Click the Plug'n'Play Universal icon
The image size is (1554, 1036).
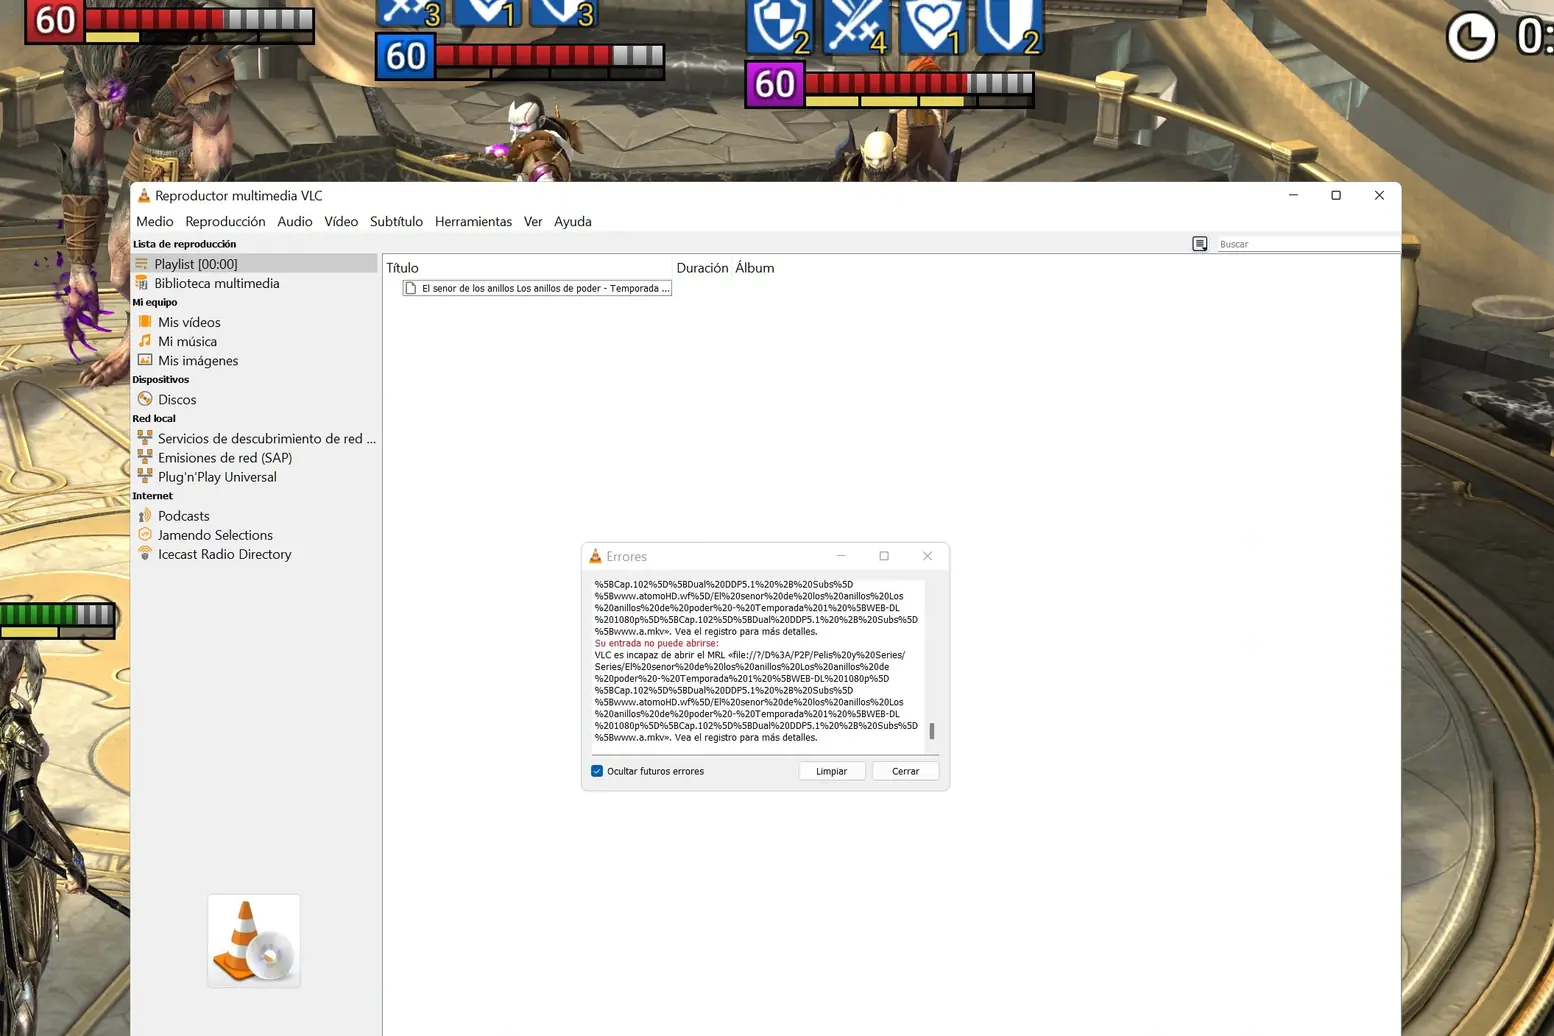coord(145,476)
